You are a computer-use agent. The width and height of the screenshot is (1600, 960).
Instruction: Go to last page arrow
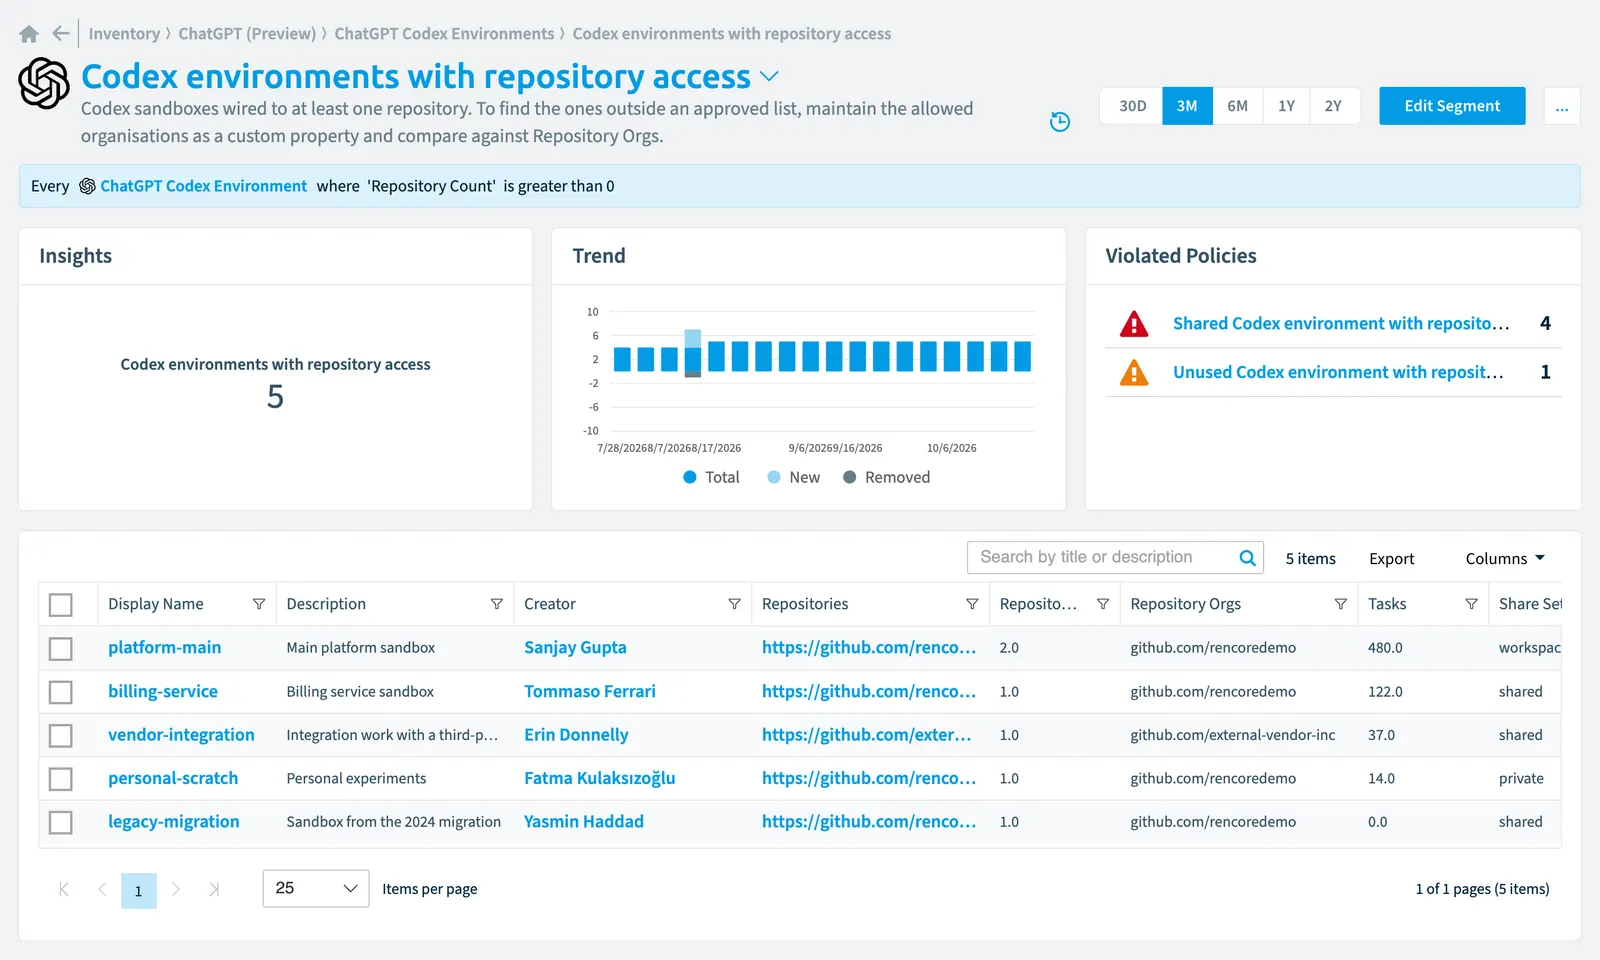click(213, 889)
